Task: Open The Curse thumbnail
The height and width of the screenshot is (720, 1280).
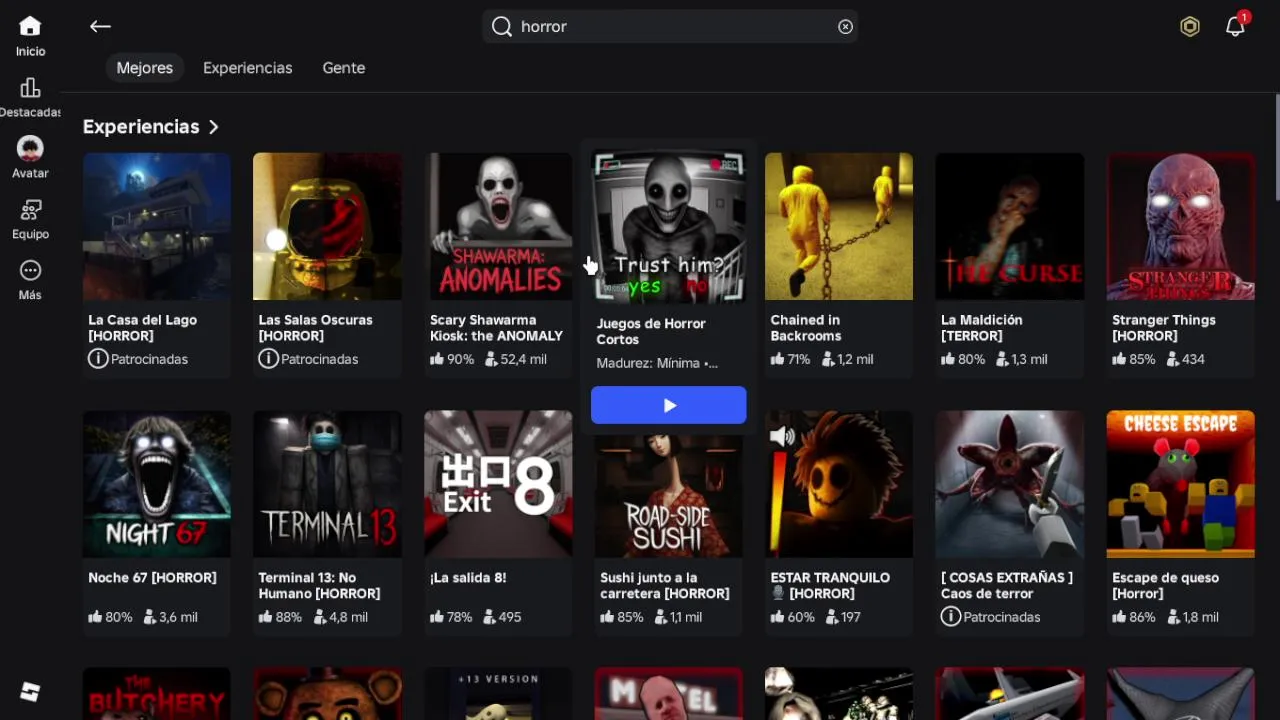Action: click(x=1009, y=226)
